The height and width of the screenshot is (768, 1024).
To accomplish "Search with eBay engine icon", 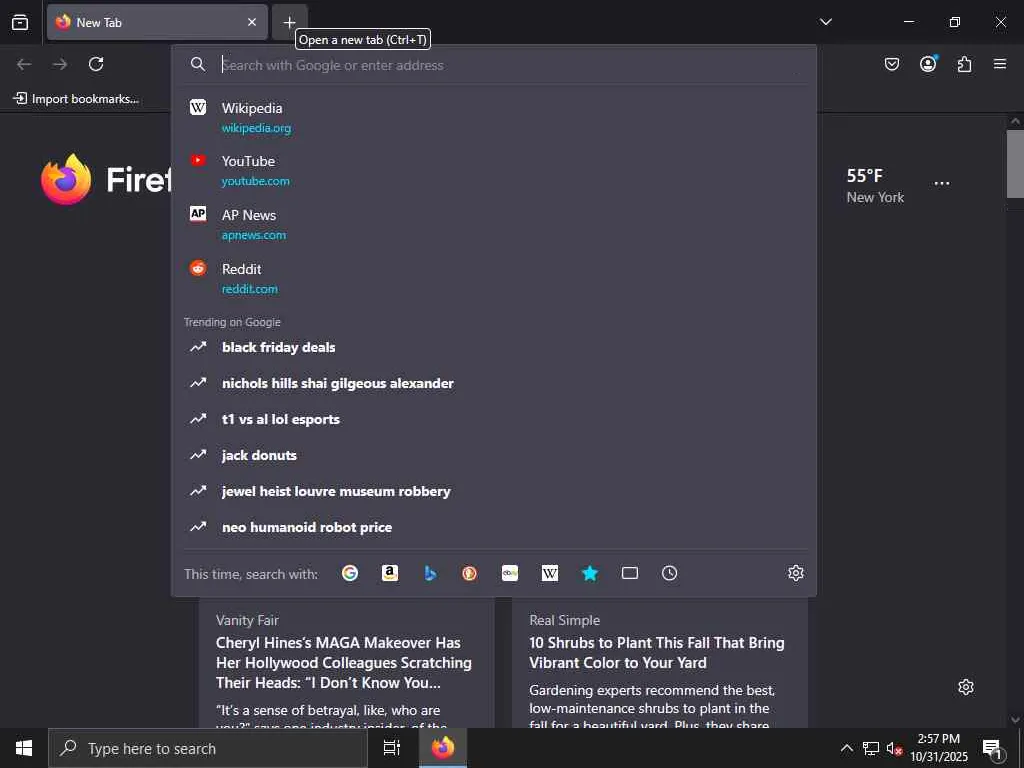I will click(510, 573).
